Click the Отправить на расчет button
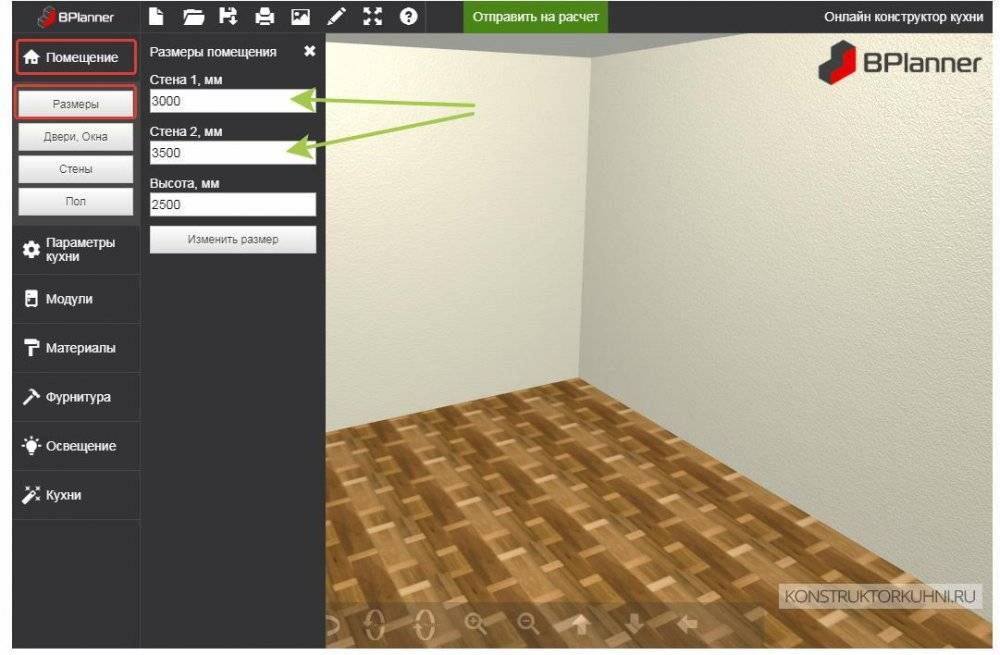 click(x=535, y=16)
